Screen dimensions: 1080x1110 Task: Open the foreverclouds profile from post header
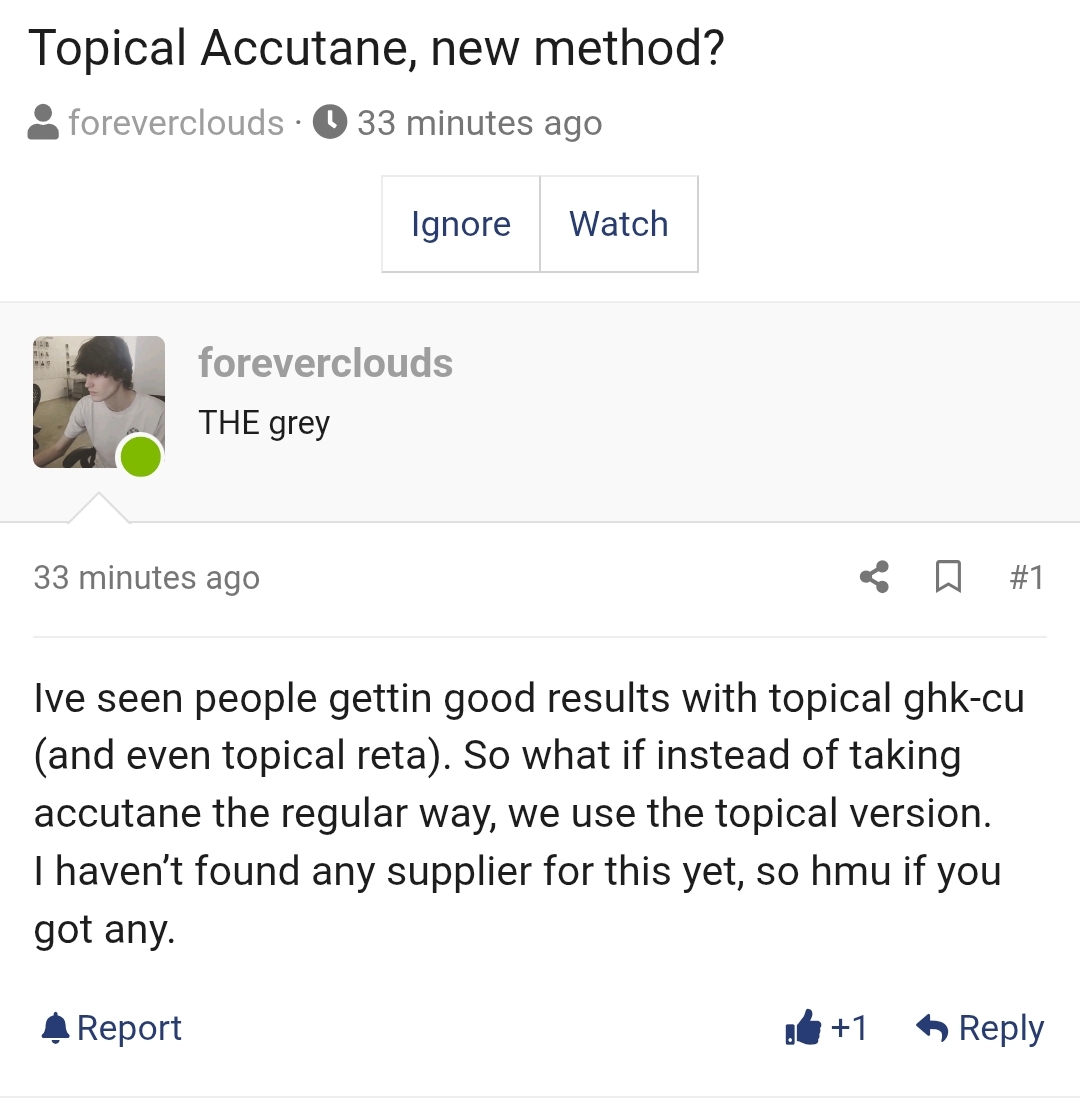tap(326, 363)
